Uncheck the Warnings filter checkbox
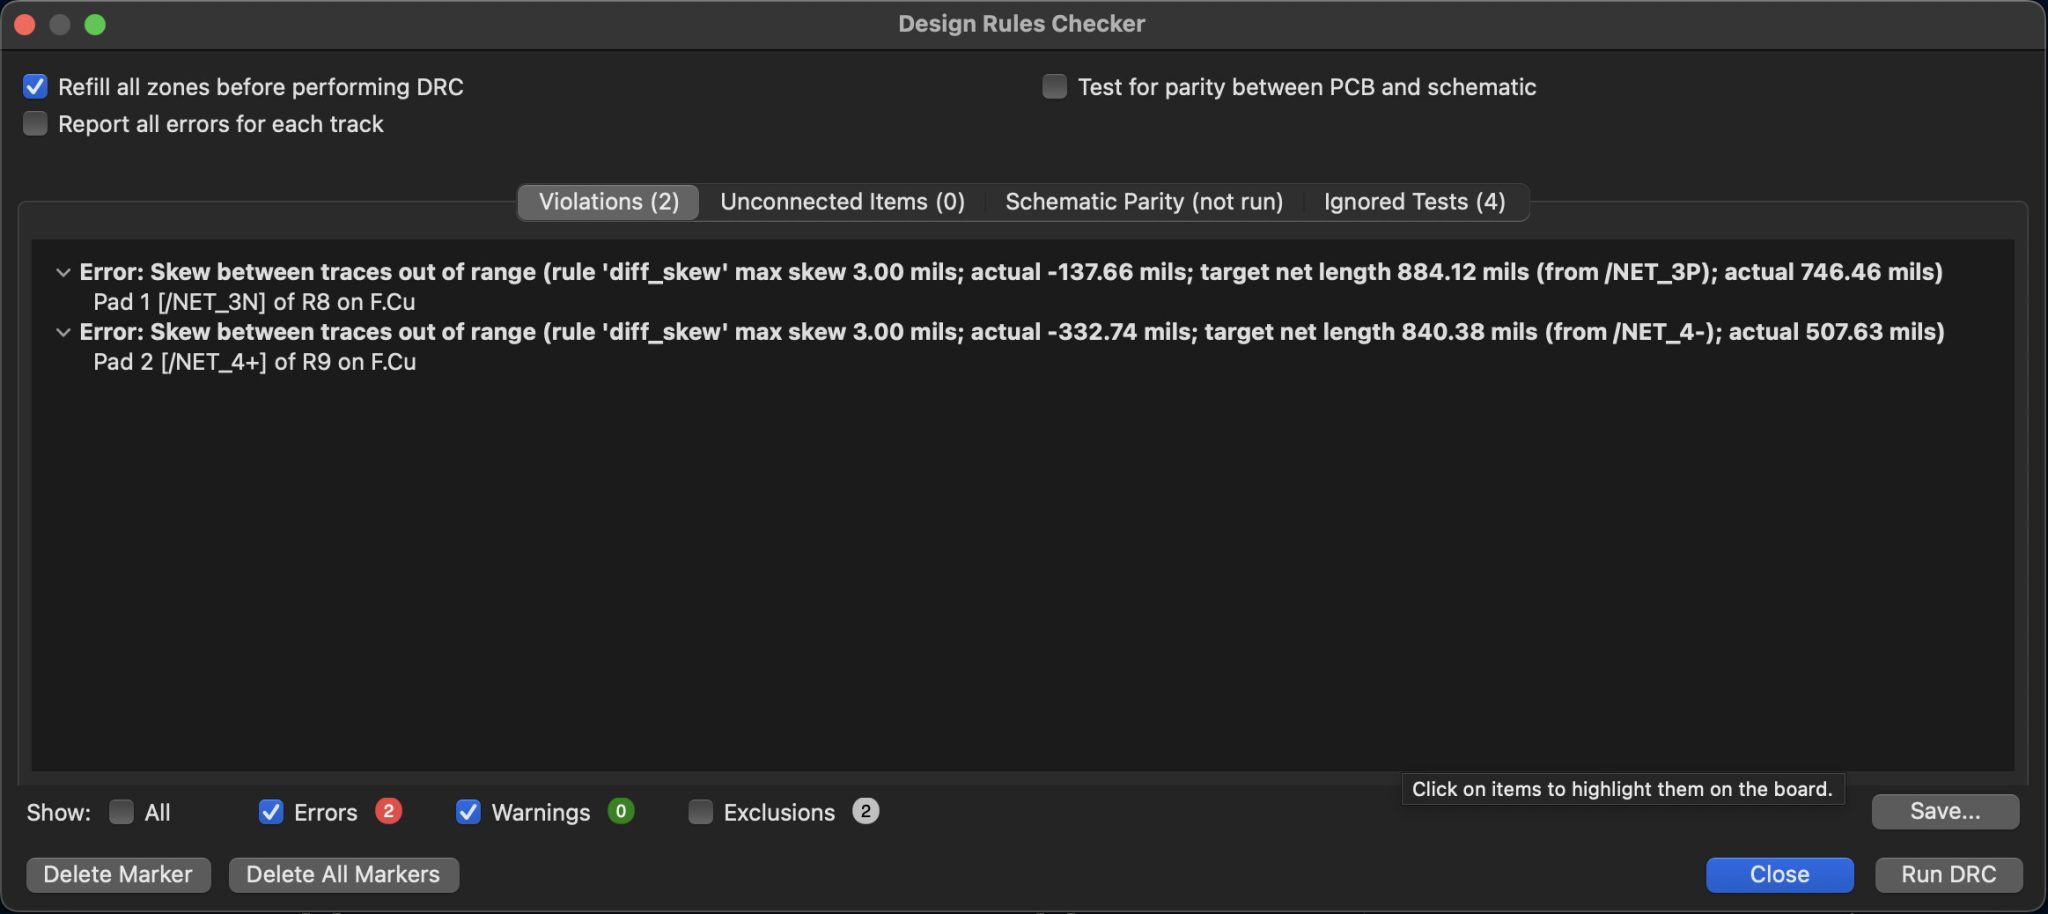The image size is (2048, 914). pyautogui.click(x=468, y=812)
